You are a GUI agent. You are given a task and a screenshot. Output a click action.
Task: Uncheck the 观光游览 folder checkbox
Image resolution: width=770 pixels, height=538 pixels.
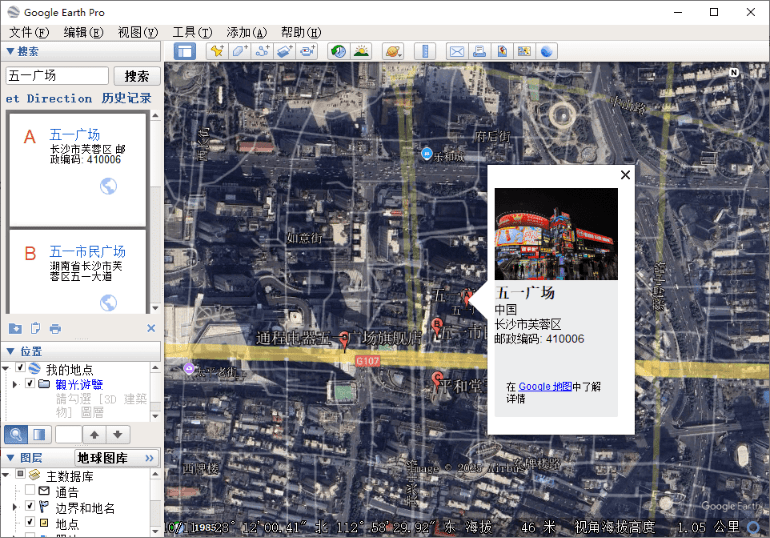pyautogui.click(x=30, y=384)
